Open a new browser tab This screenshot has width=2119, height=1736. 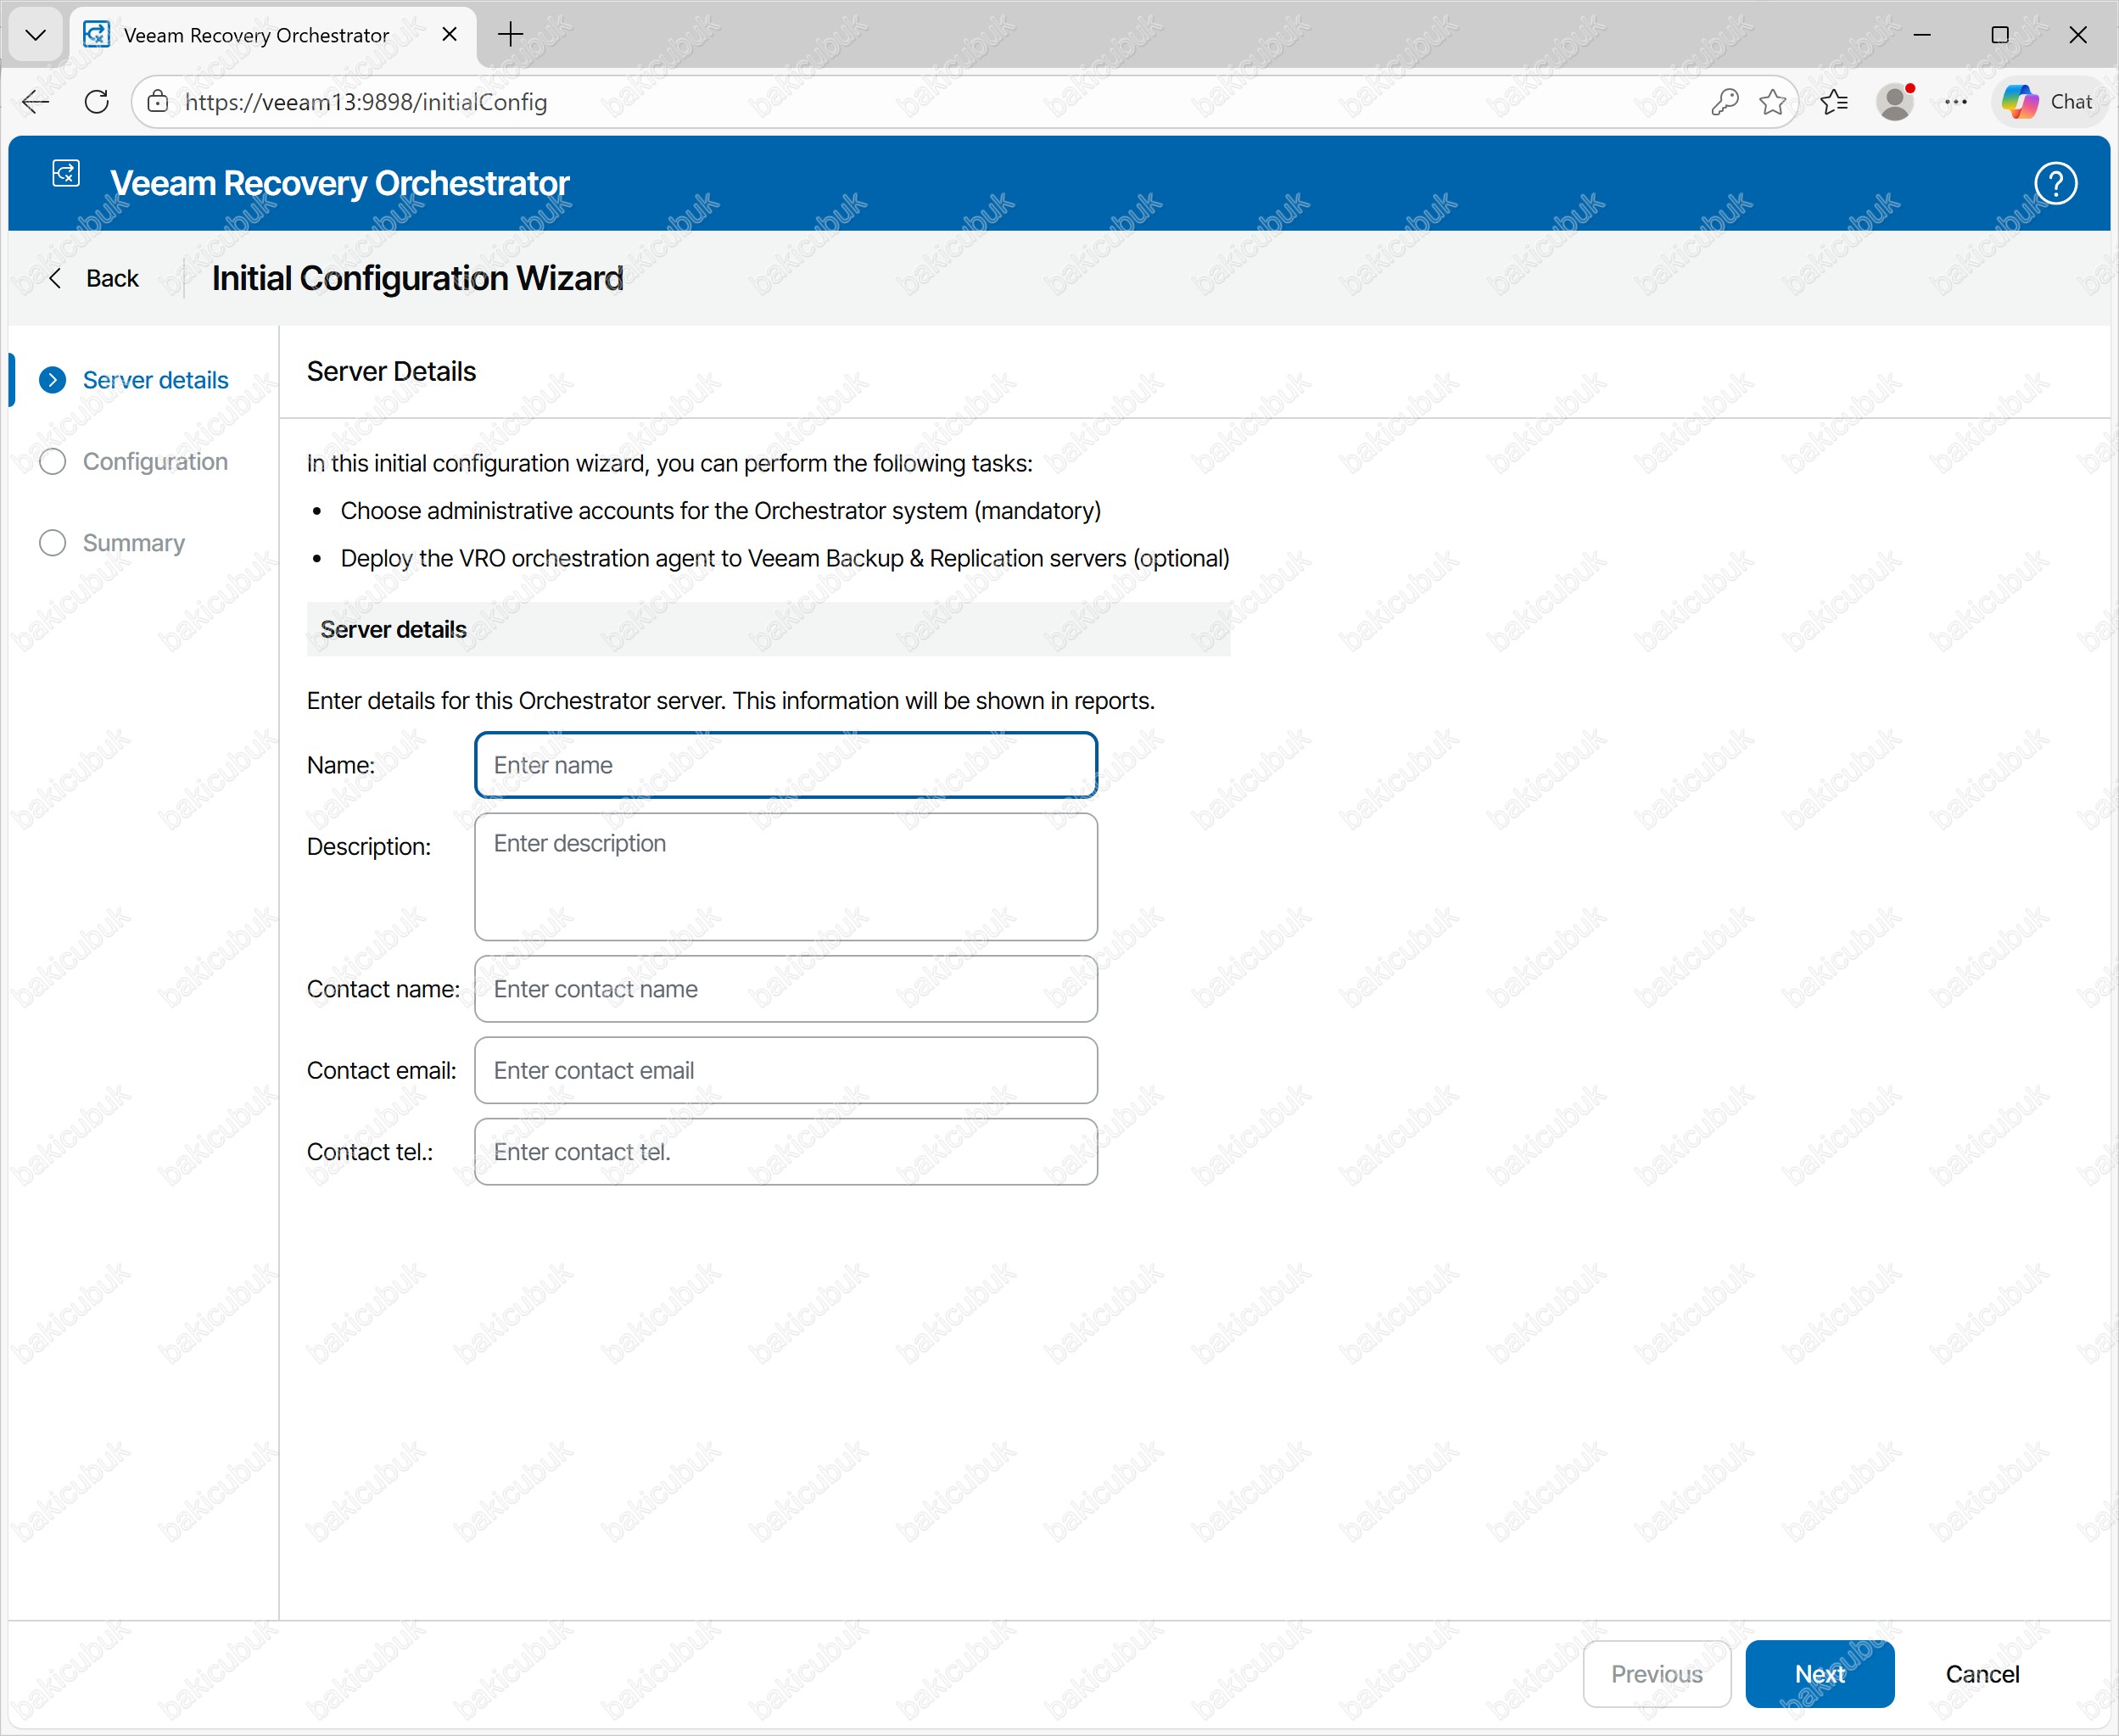(510, 35)
